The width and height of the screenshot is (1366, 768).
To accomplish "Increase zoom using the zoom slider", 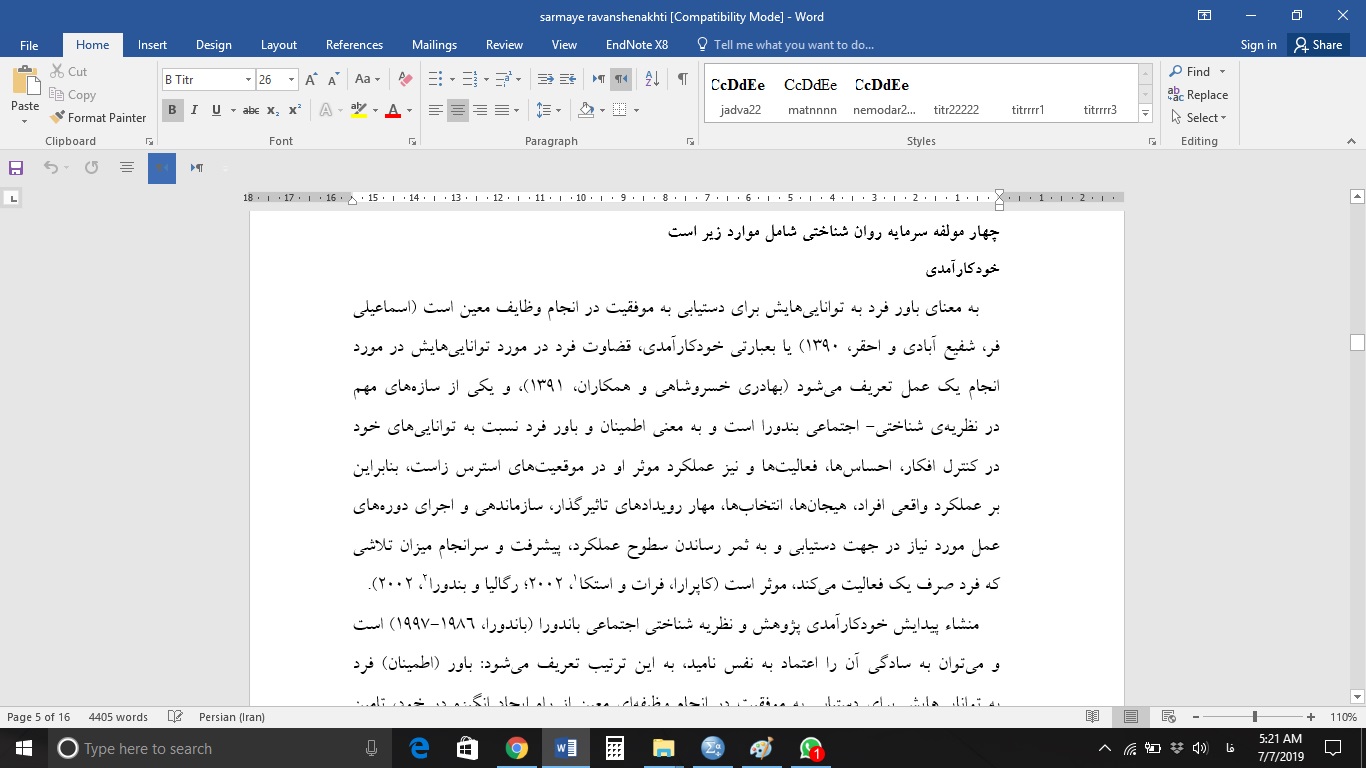I will click(1311, 716).
